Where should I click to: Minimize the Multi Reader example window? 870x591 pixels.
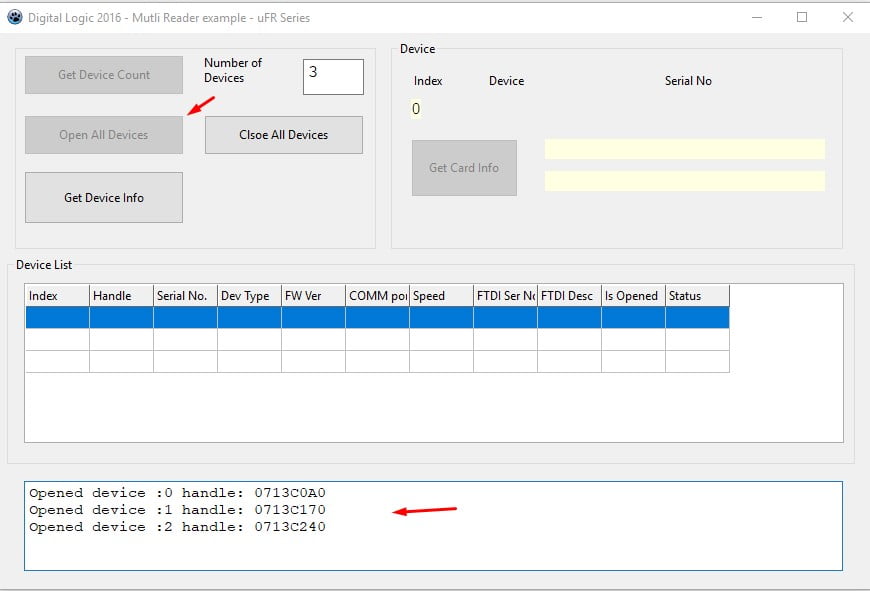[755, 17]
